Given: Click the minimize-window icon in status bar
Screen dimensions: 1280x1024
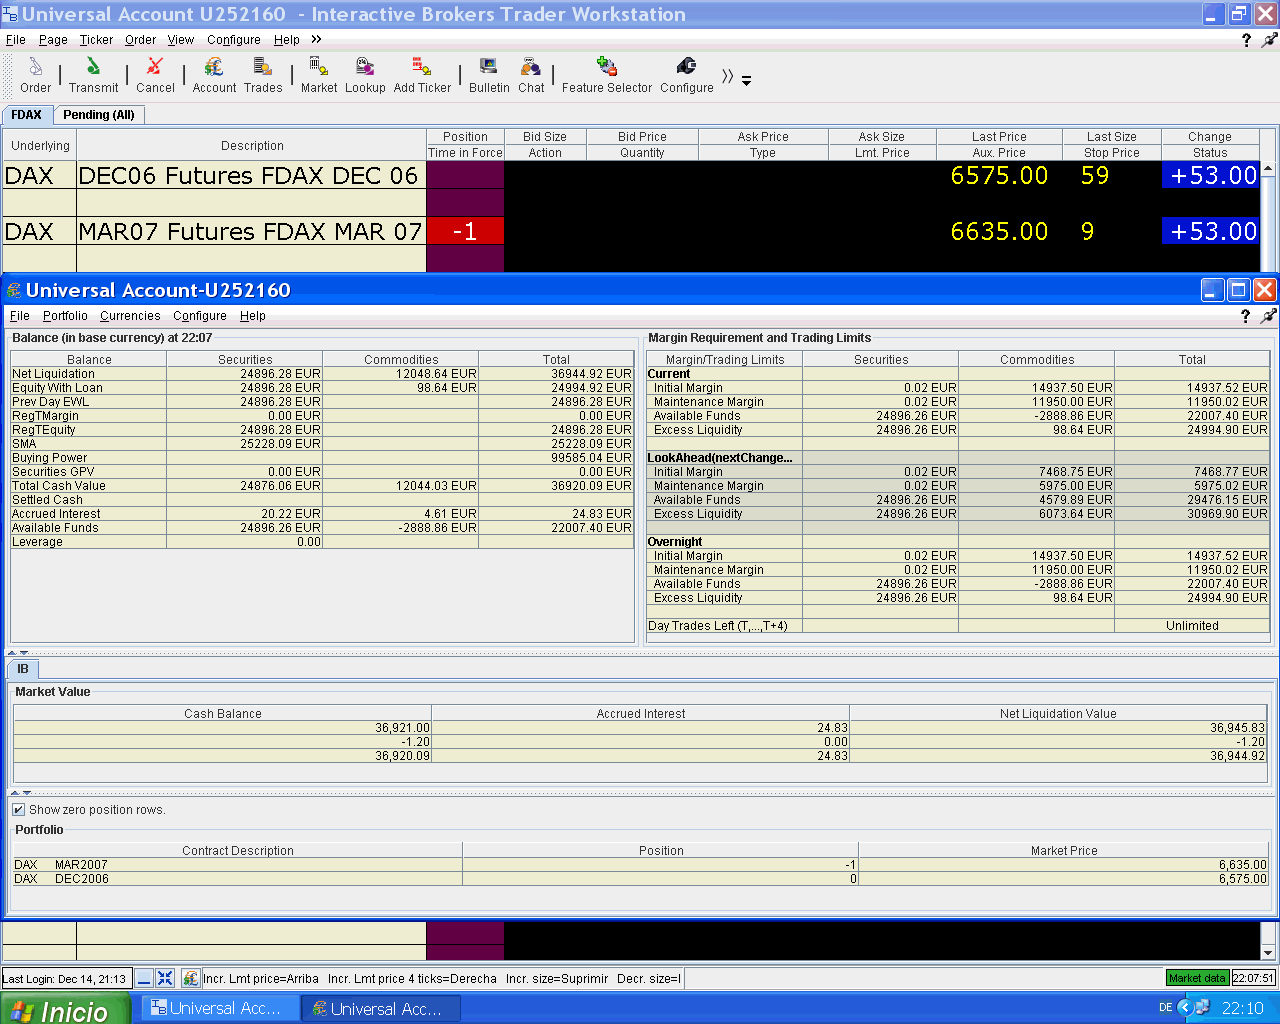Looking at the screenshot, I should coord(144,978).
